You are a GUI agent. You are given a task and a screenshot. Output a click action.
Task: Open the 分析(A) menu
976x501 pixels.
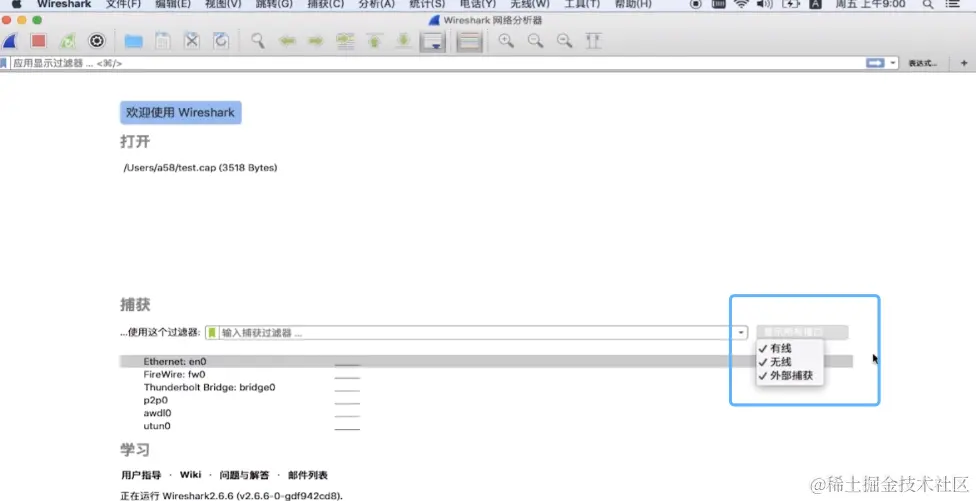coord(377,4)
